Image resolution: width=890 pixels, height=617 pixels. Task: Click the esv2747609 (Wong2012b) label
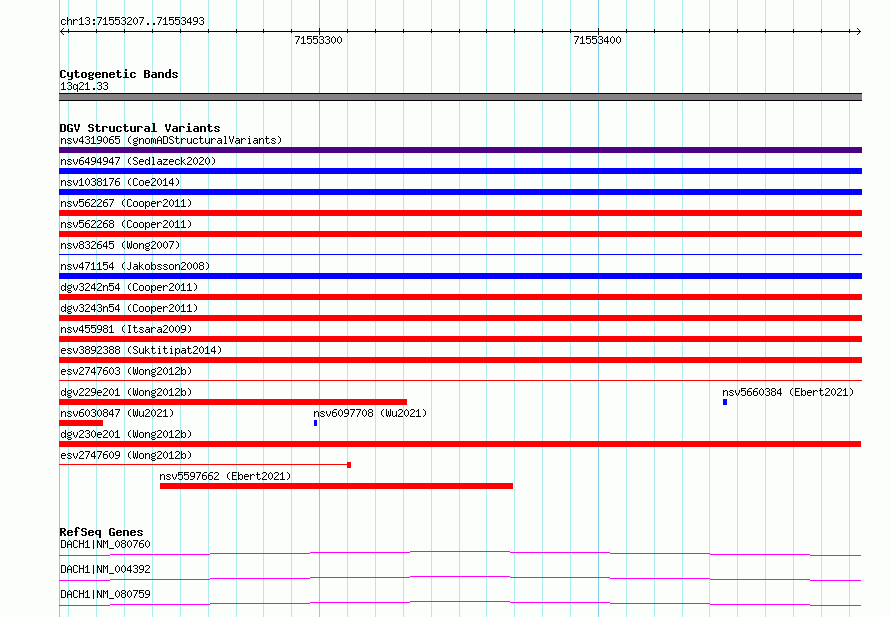click(x=126, y=455)
